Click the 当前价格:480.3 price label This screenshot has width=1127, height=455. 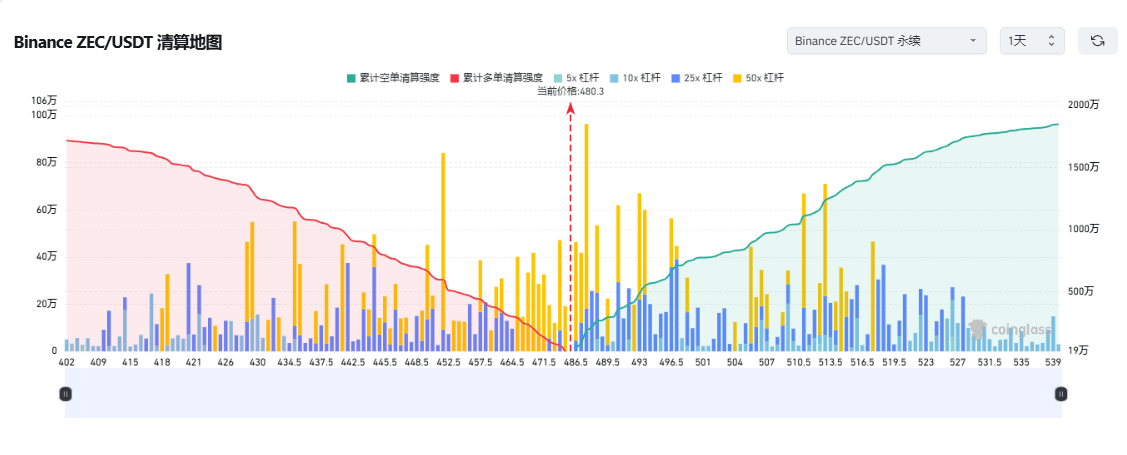click(570, 91)
